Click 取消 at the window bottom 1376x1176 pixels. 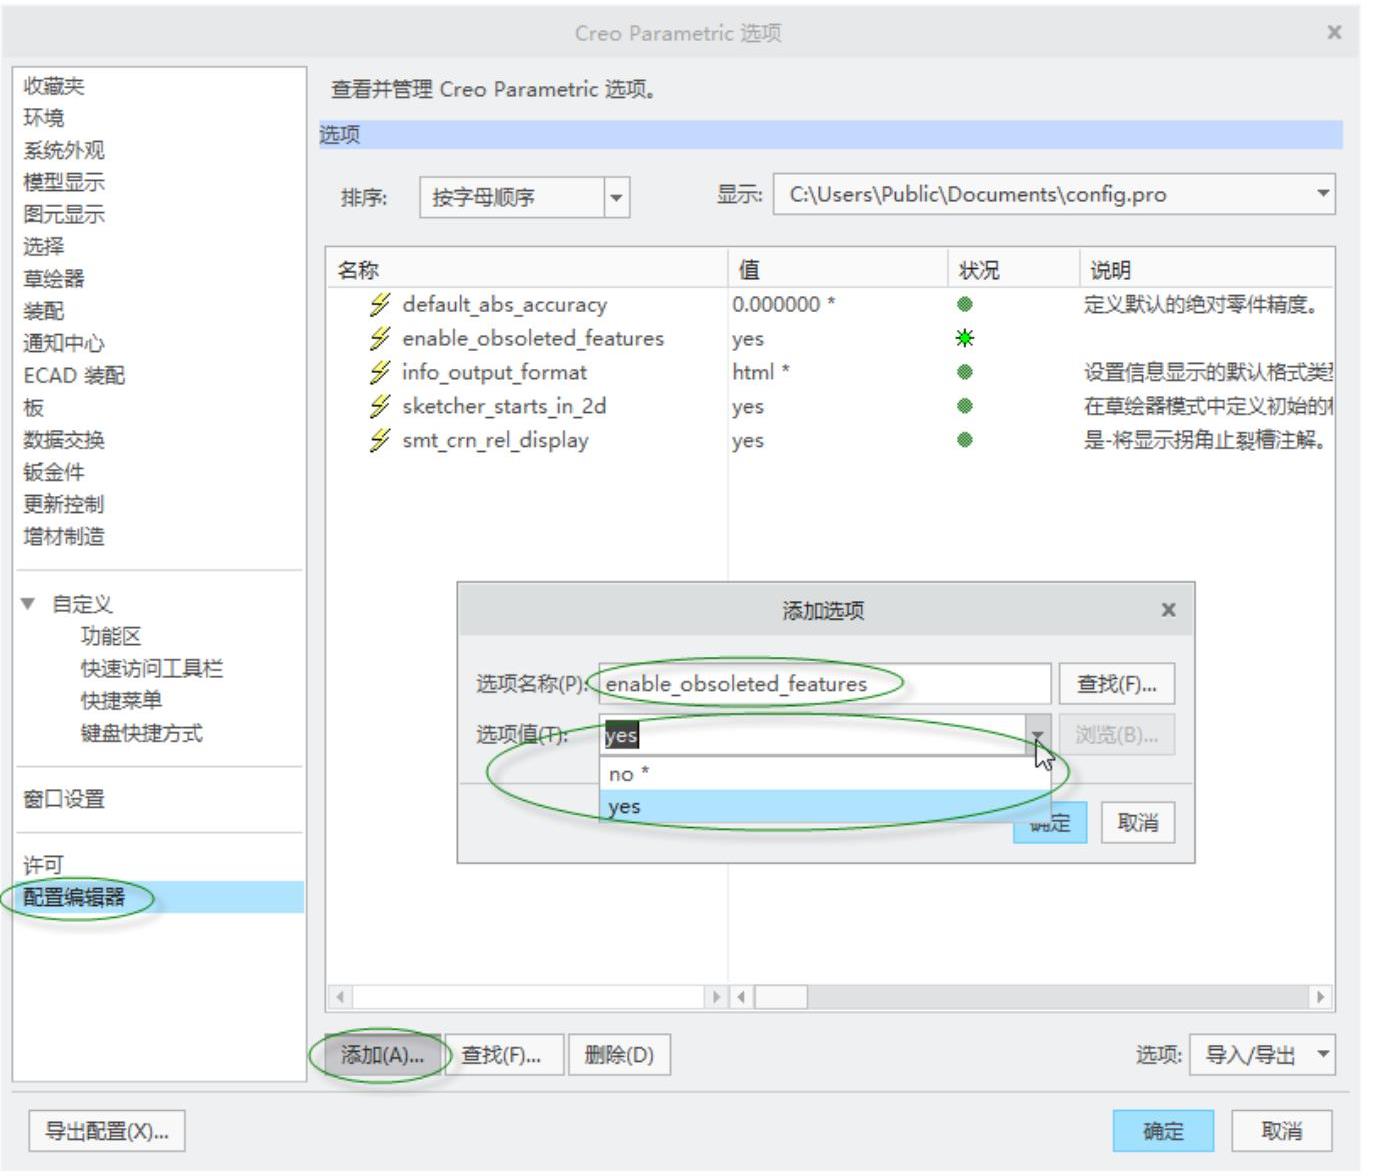tap(1281, 1131)
